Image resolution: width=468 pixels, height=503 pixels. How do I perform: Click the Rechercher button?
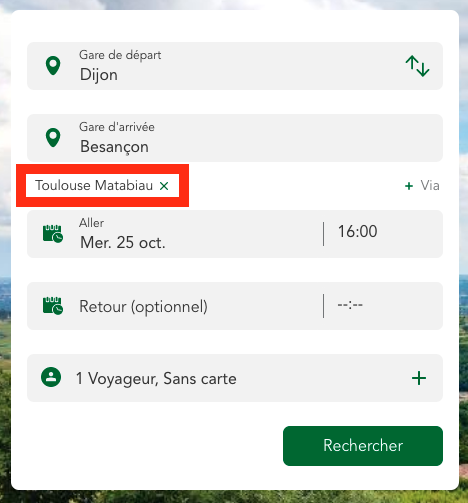point(363,446)
